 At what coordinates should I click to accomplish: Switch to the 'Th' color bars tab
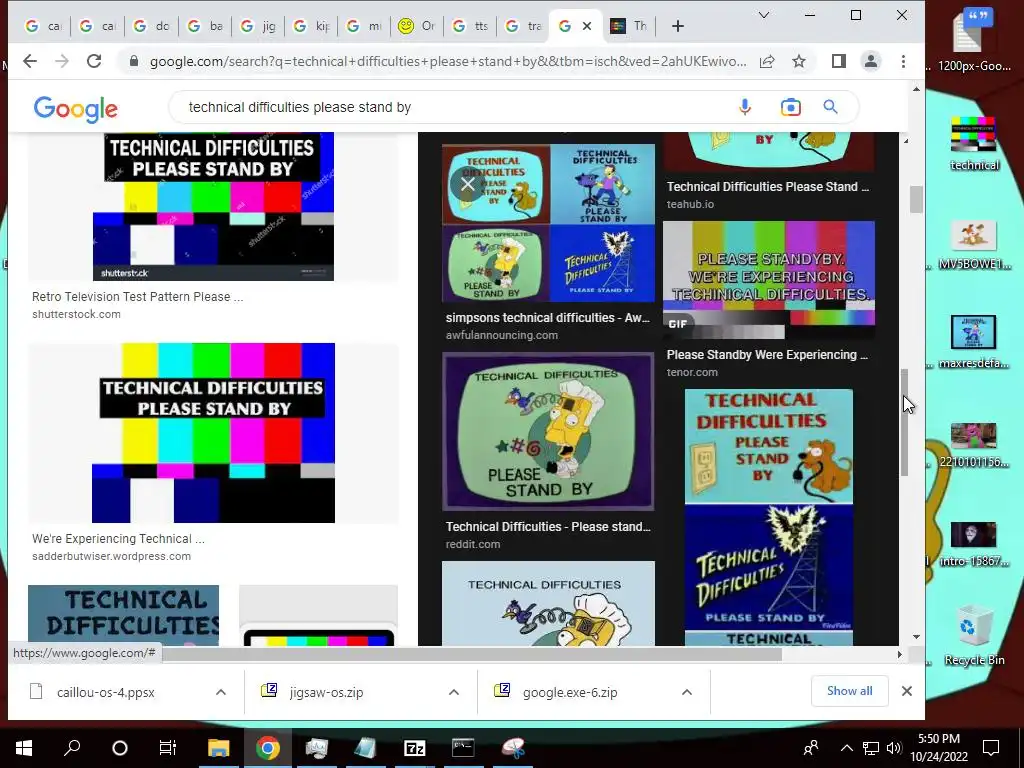[628, 26]
